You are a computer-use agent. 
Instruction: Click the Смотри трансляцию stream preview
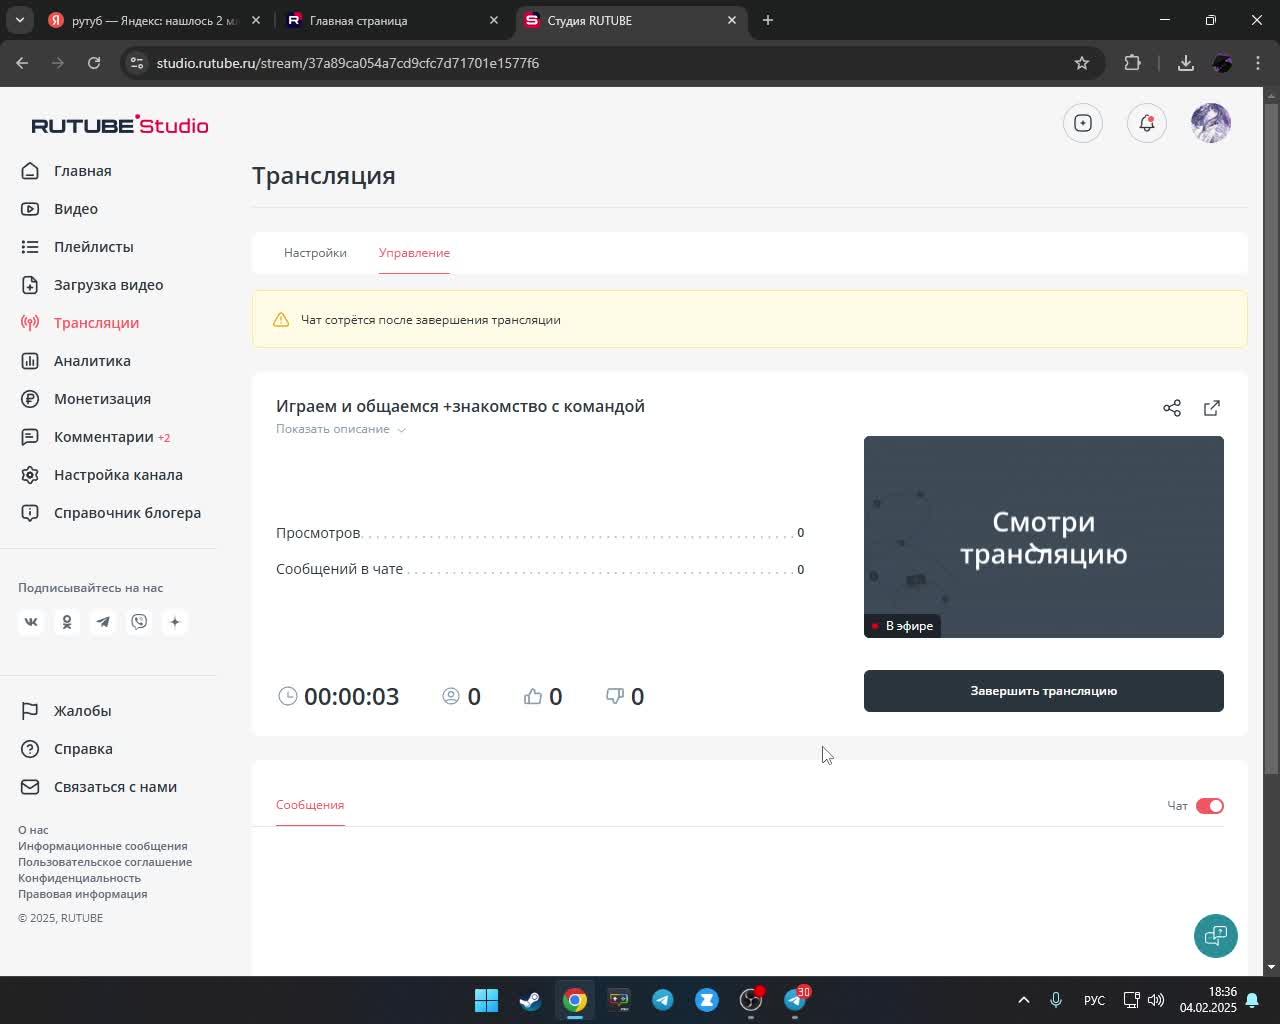1044,537
